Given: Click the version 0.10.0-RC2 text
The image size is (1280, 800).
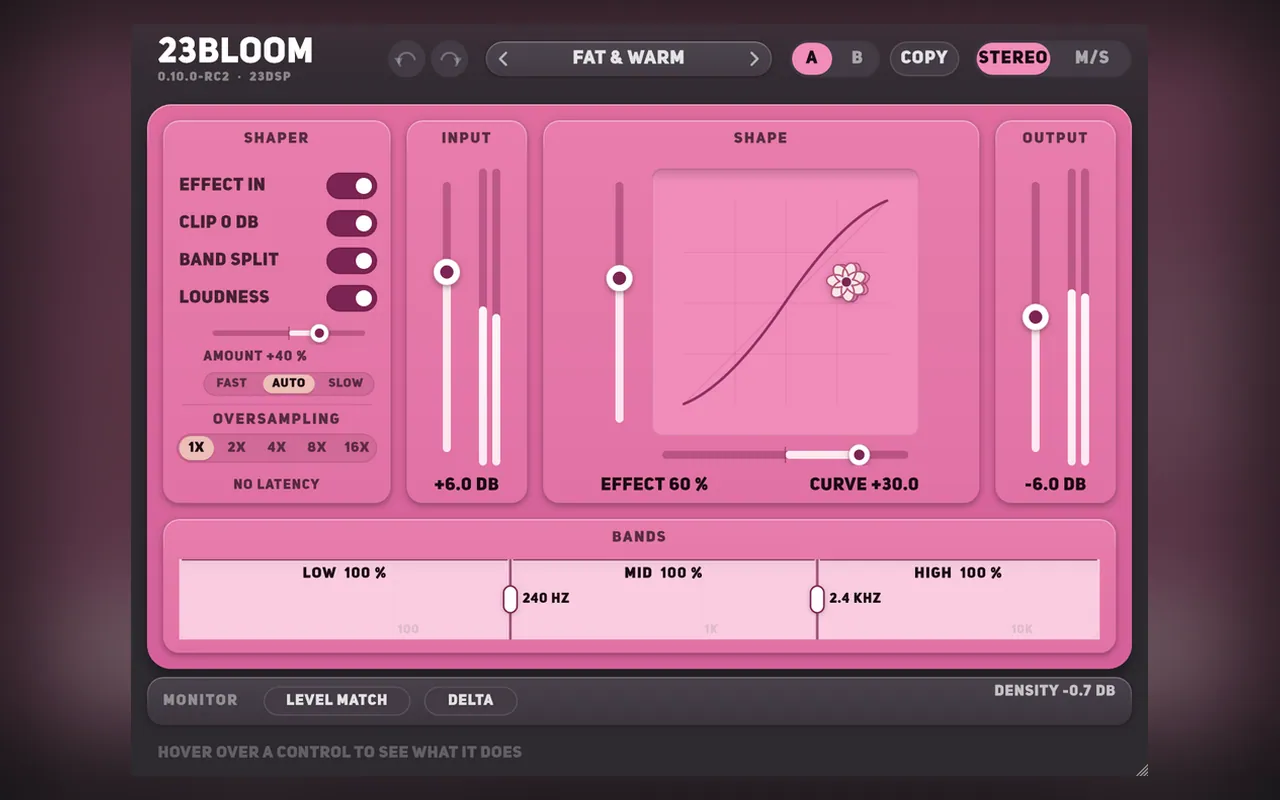Looking at the screenshot, I should tap(194, 76).
